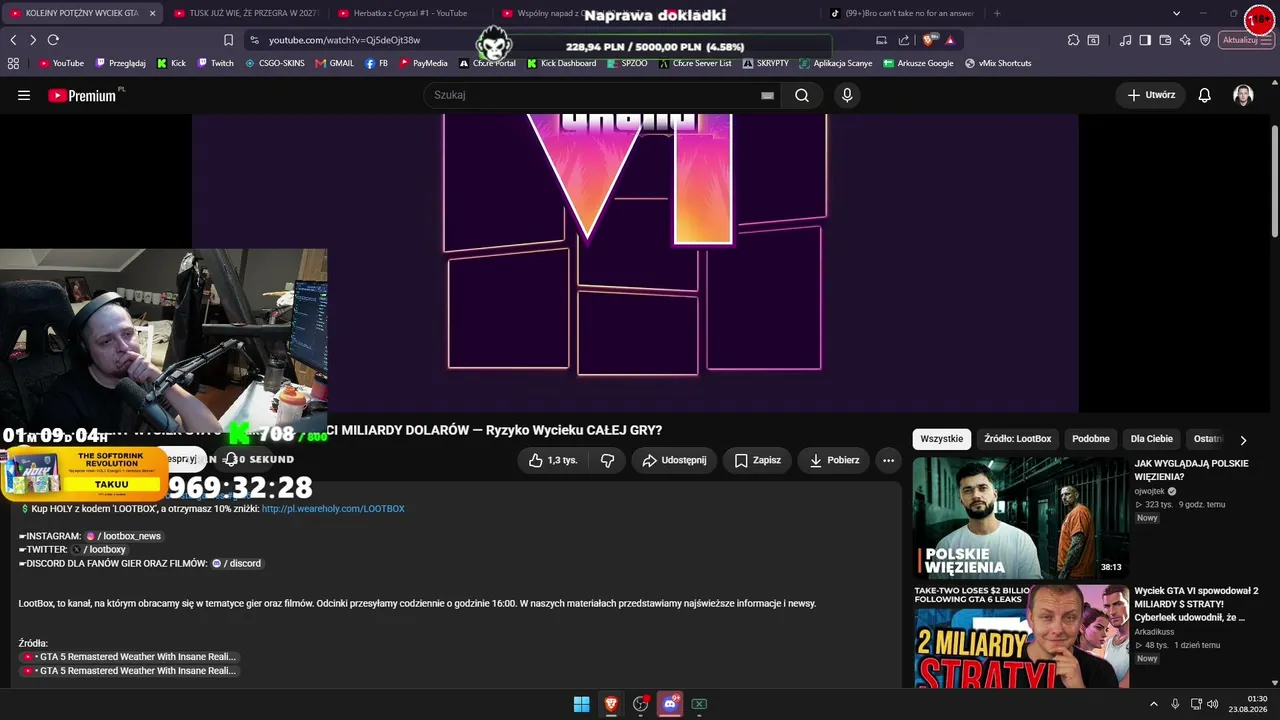The image size is (1280, 720).
Task: Open the lootboxy Twitter link
Action: click(98, 550)
